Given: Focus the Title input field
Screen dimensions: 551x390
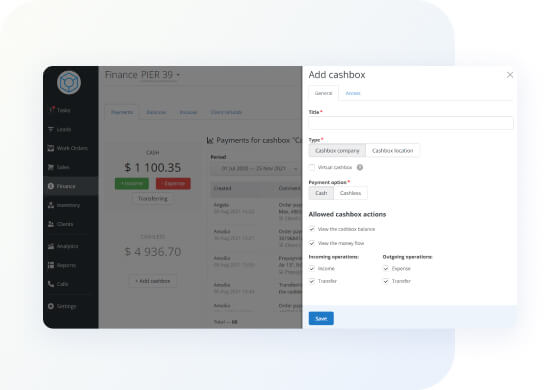Looking at the screenshot, I should (x=411, y=123).
